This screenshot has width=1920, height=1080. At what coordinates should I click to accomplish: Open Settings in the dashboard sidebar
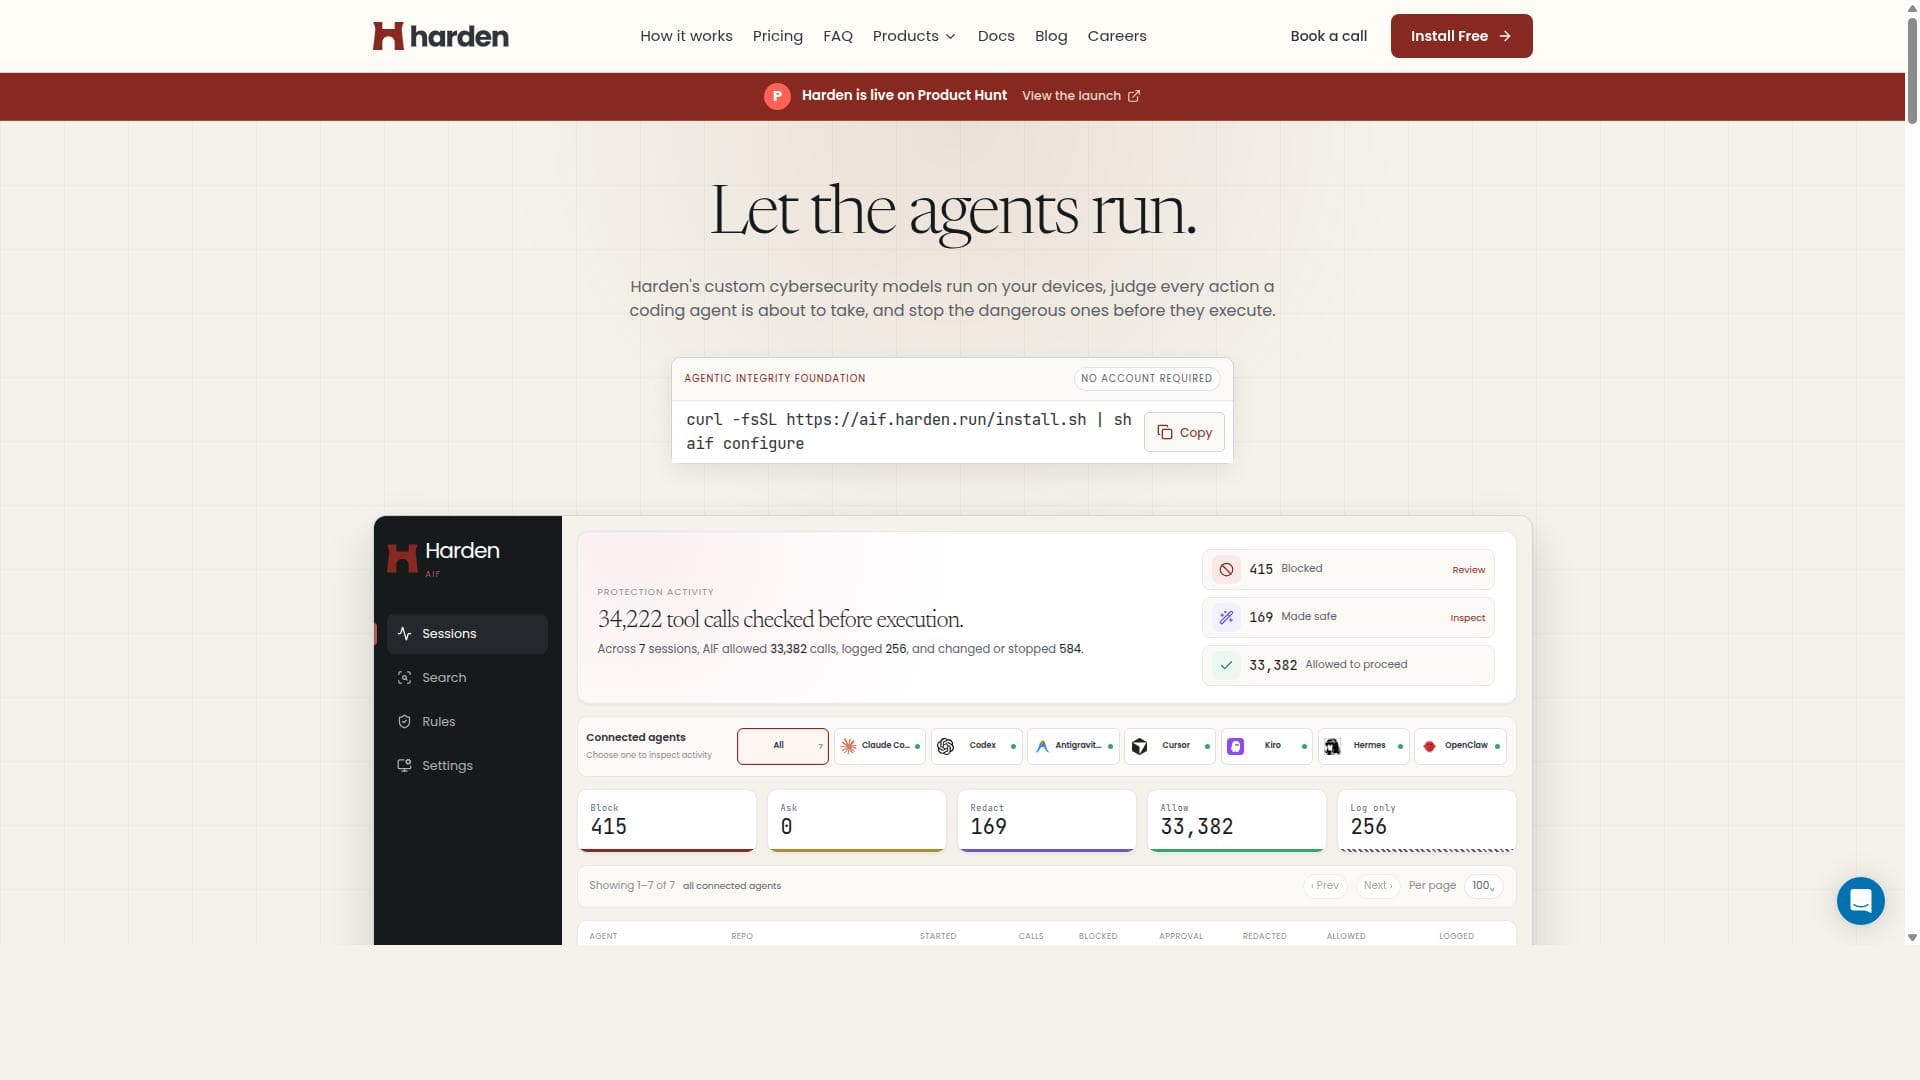coord(467,766)
